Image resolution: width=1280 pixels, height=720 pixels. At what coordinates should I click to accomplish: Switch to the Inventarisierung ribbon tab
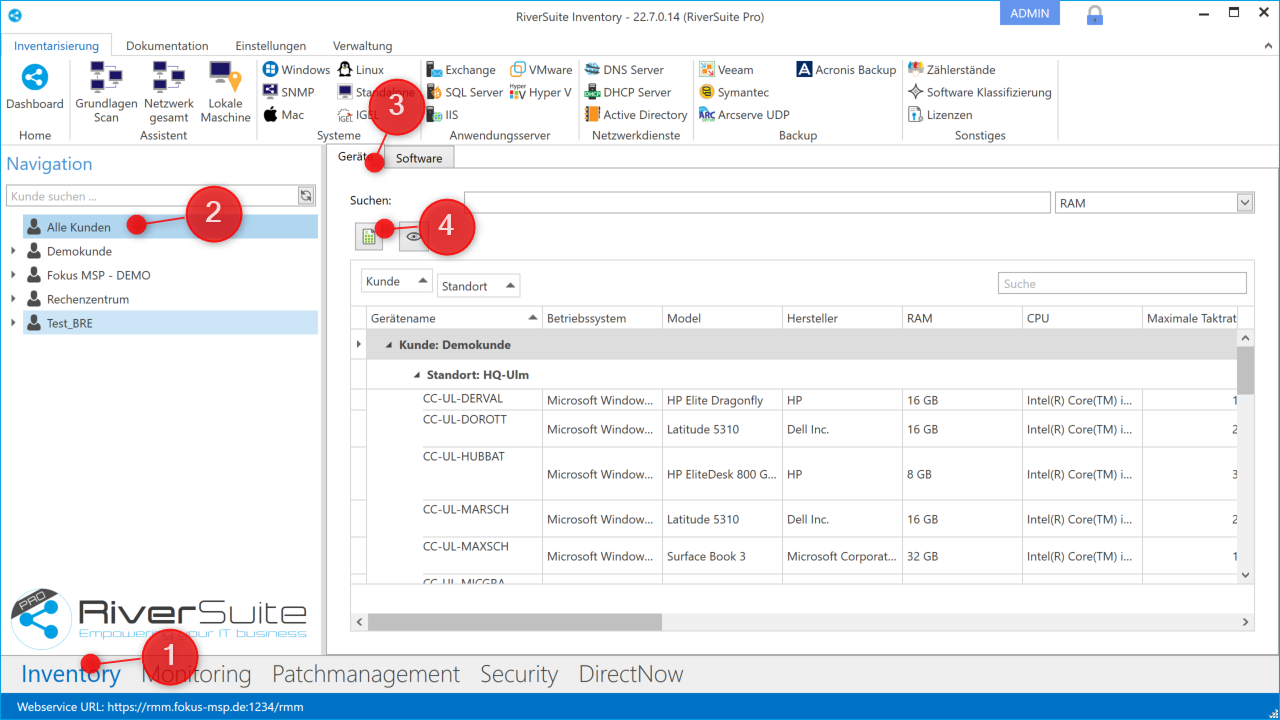56,46
